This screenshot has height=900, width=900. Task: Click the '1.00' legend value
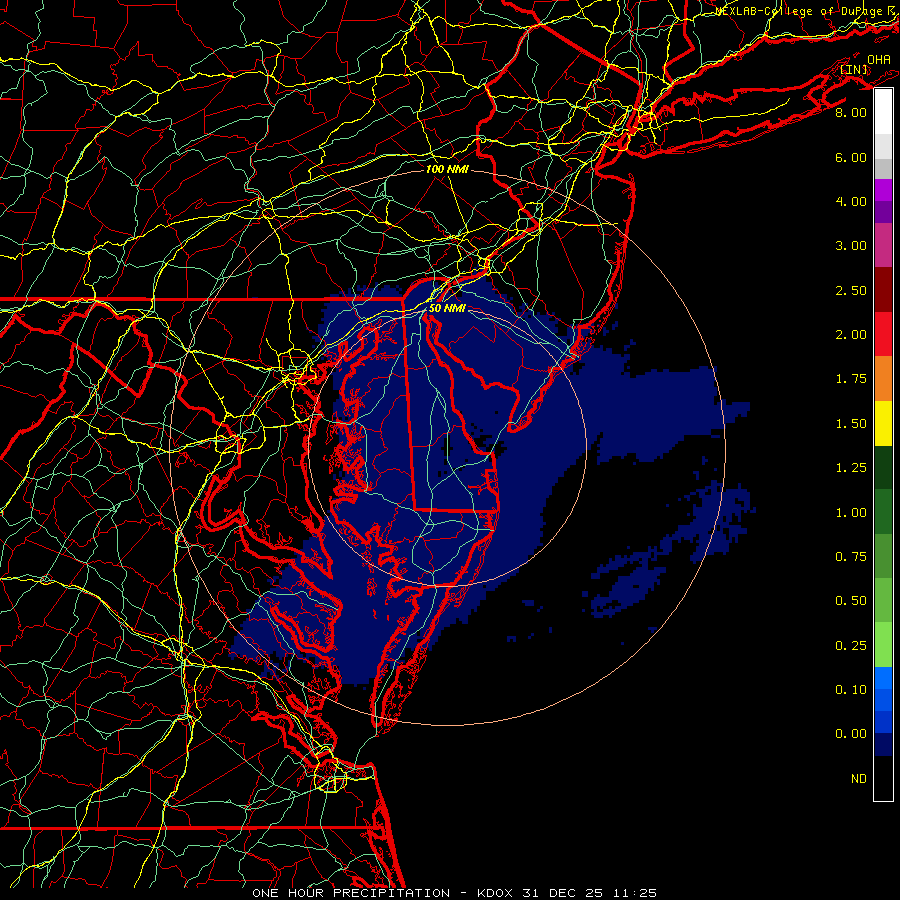pos(851,513)
